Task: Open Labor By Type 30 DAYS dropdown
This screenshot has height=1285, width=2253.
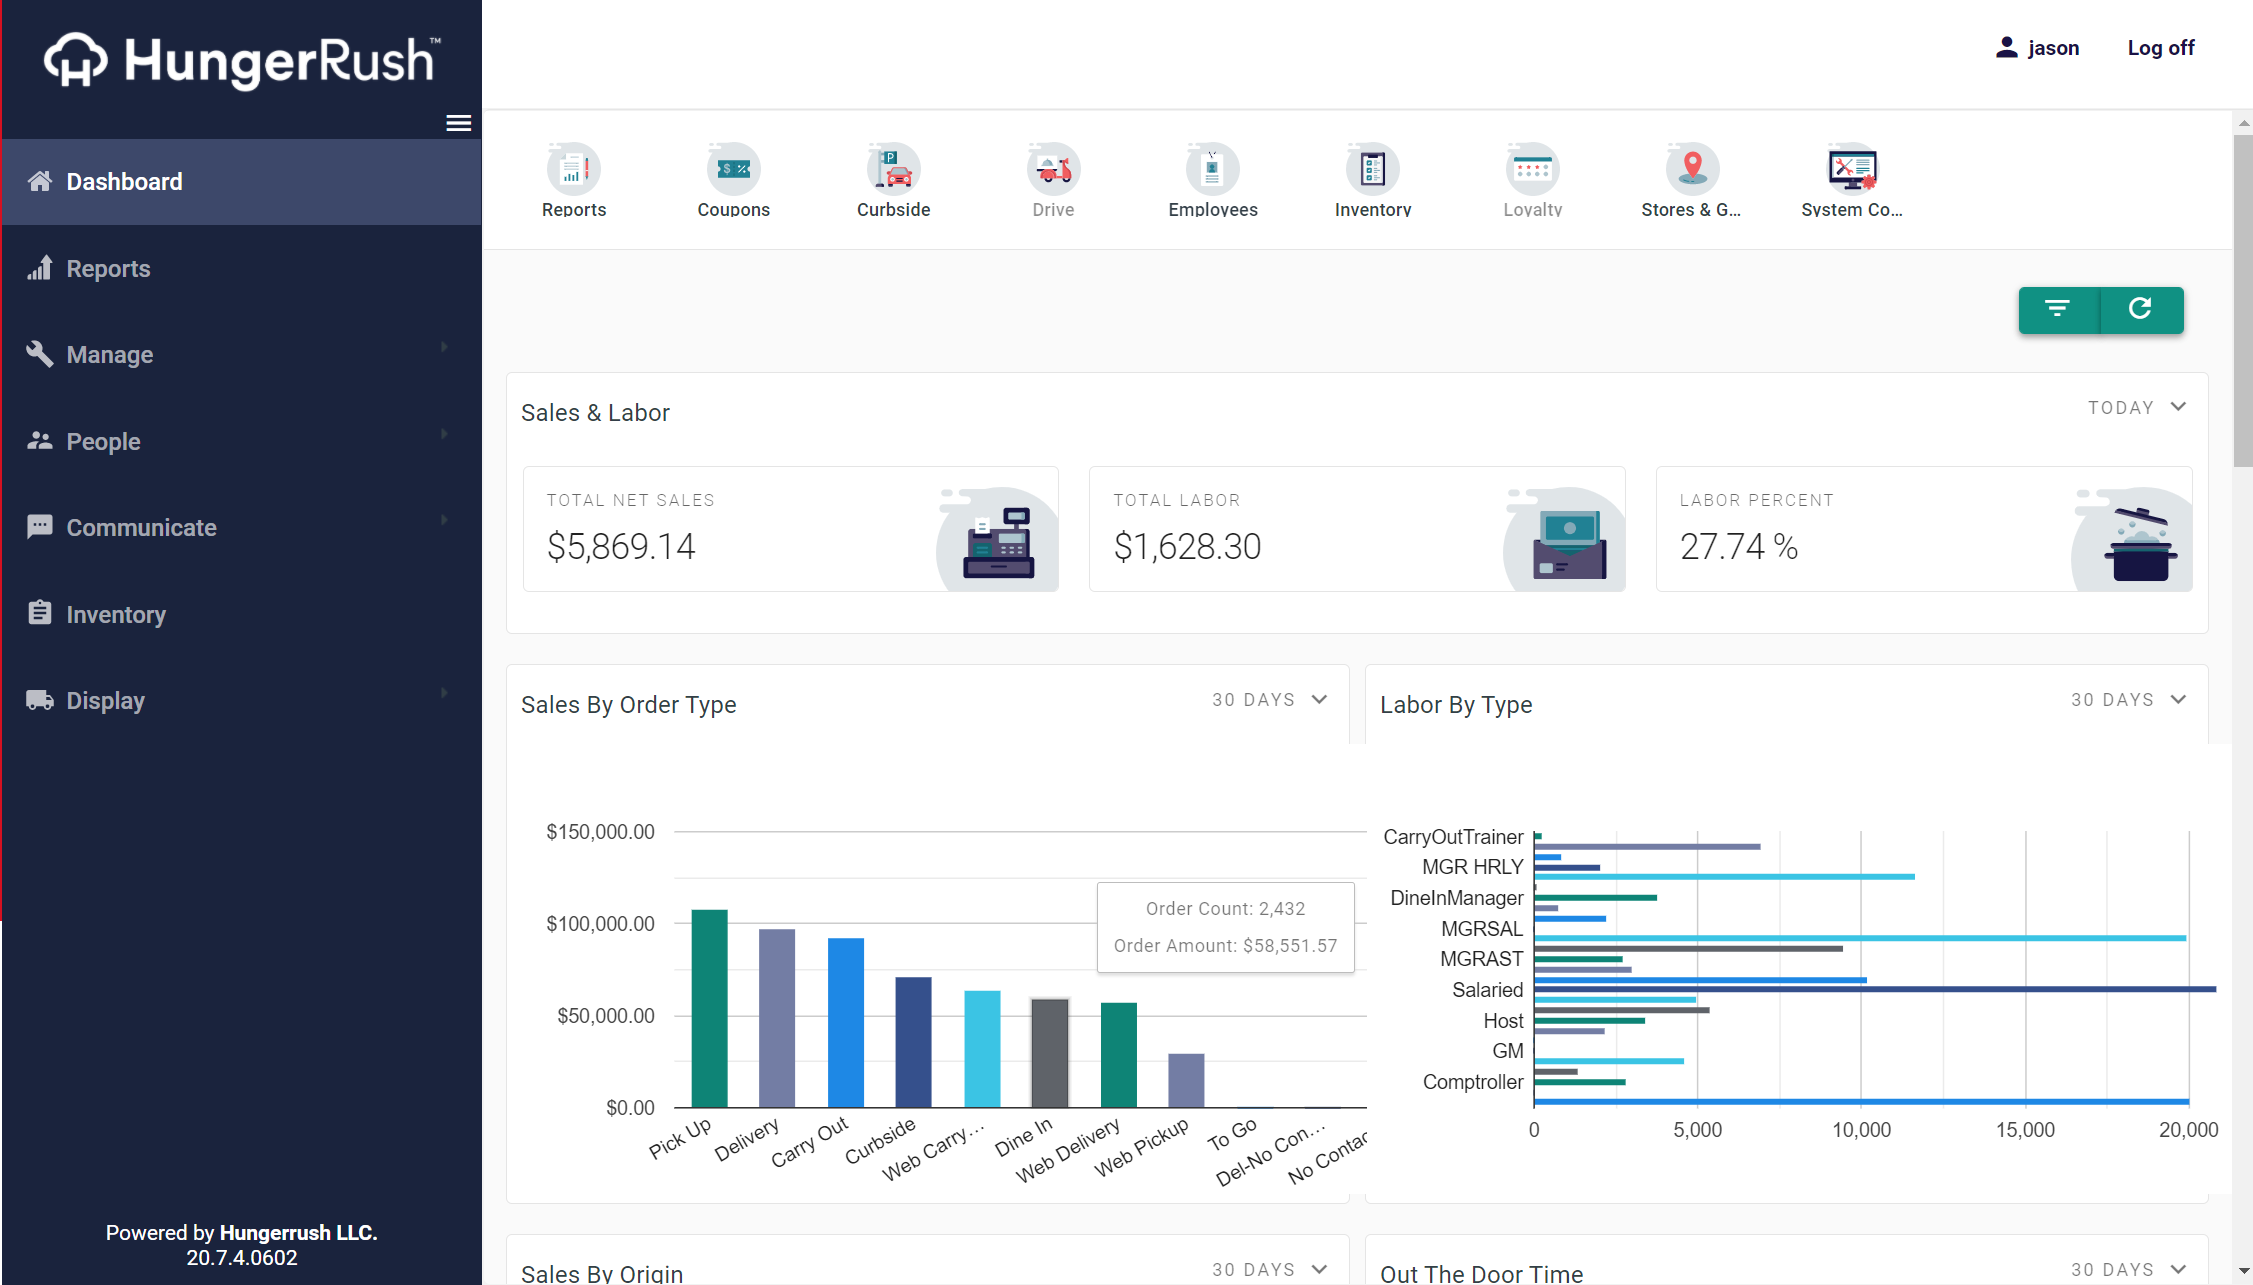Action: click(x=2128, y=700)
